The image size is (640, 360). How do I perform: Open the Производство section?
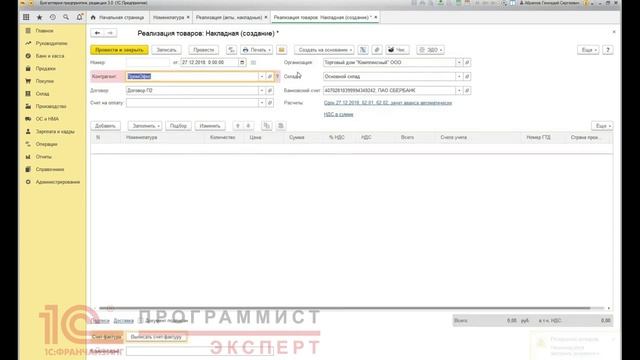[x=51, y=106]
